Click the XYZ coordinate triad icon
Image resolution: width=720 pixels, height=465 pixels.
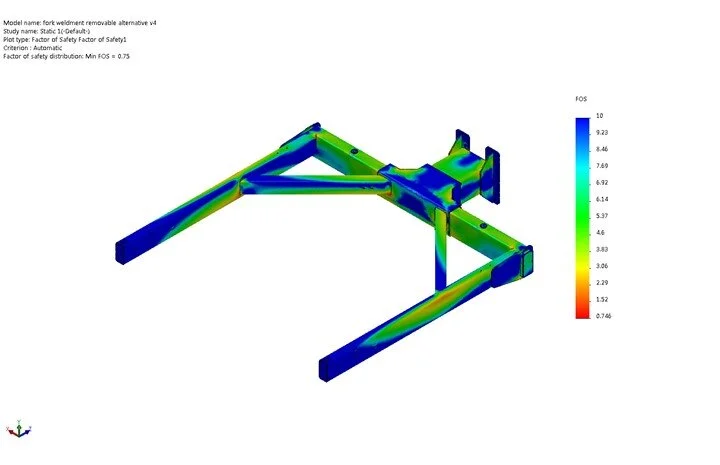point(19,429)
